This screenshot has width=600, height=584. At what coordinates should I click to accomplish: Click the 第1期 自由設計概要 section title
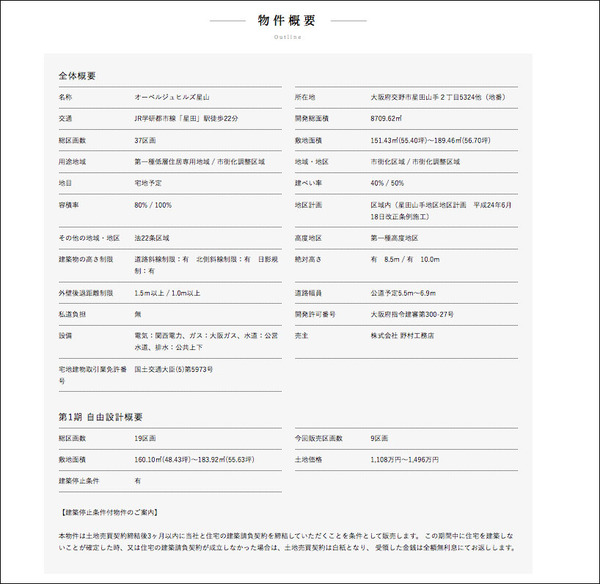click(x=100, y=416)
